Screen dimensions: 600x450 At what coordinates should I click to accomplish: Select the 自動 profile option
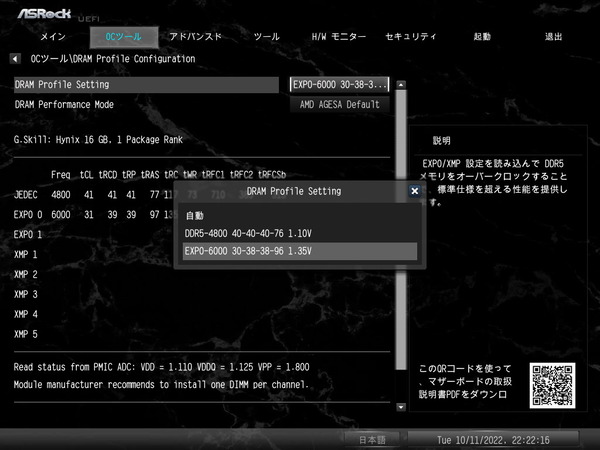tap(195, 215)
